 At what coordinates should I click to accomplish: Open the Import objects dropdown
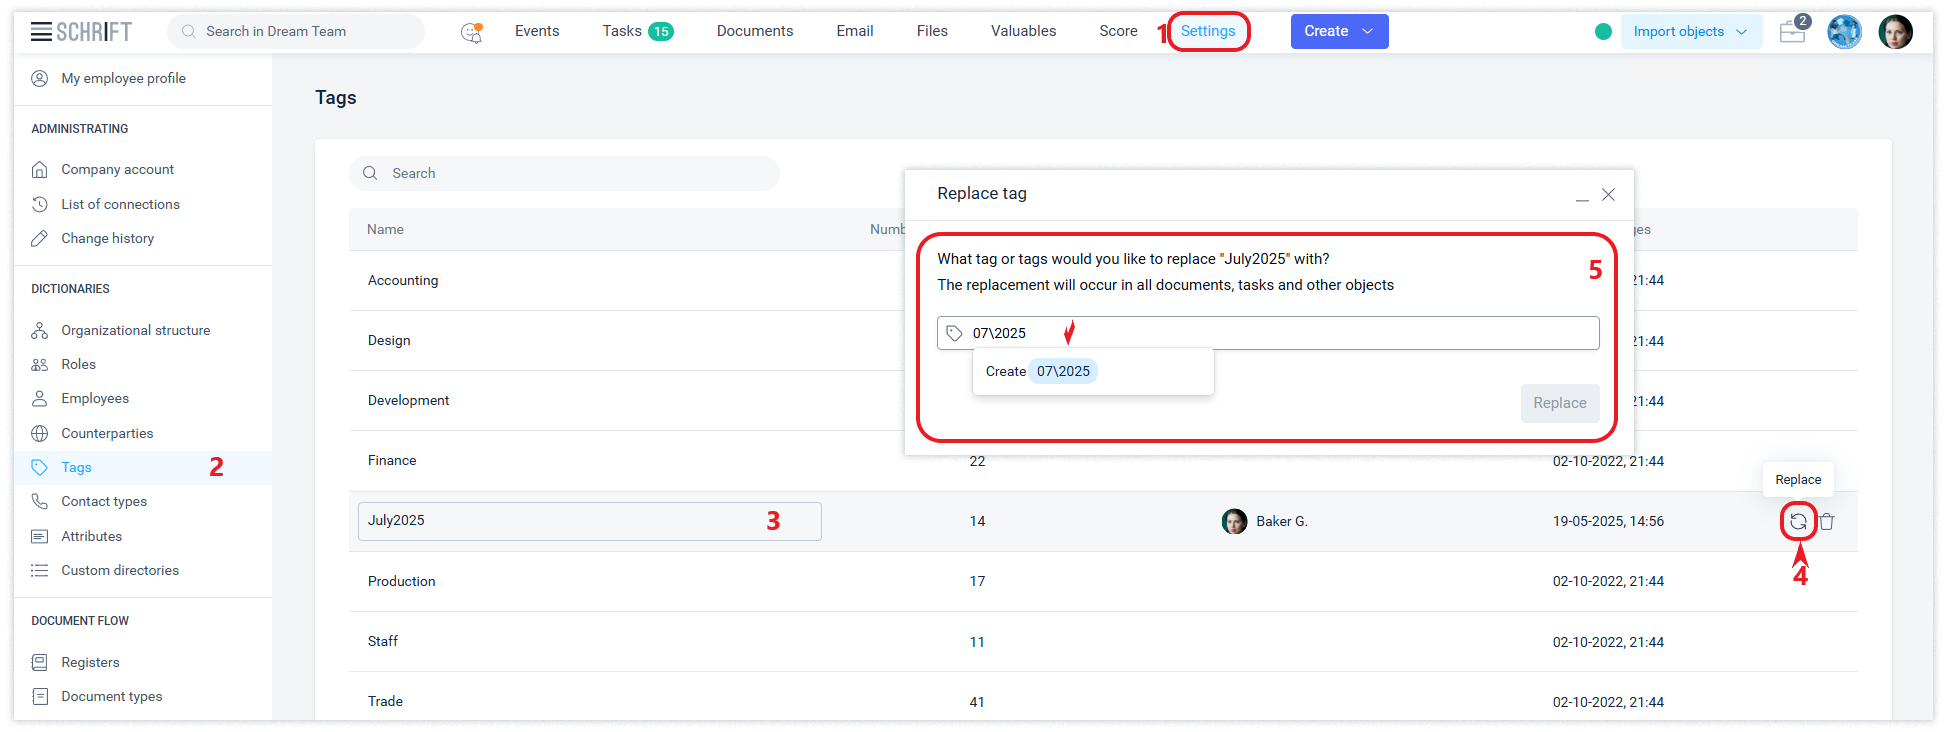[1690, 32]
